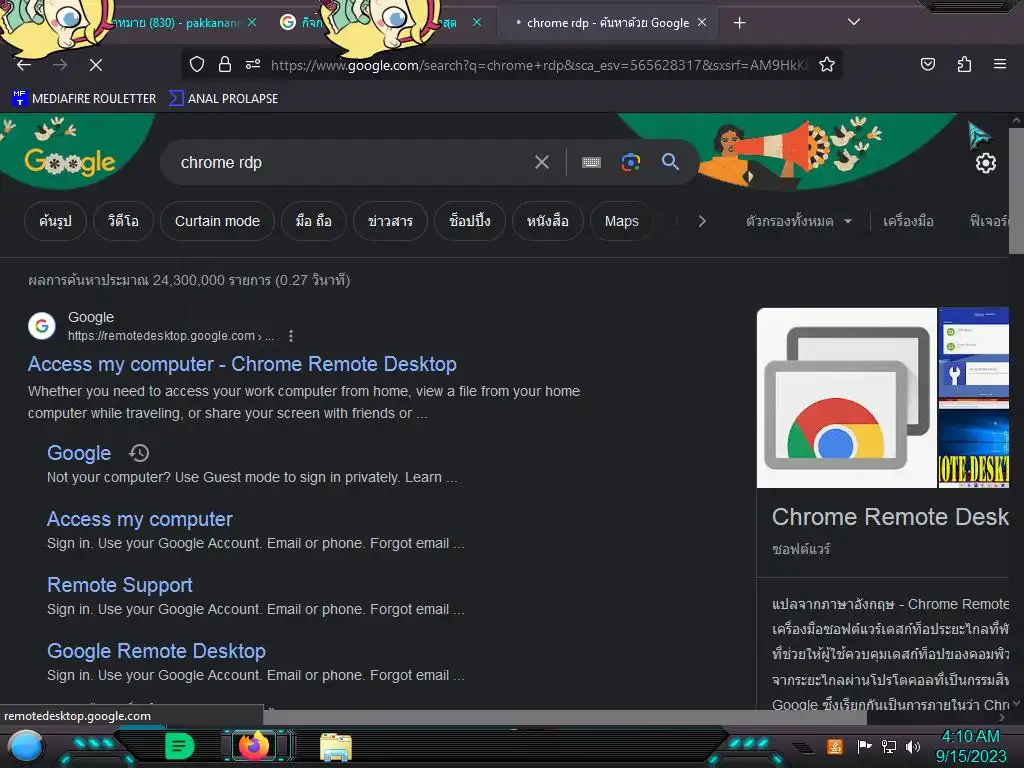Open Google quick settings gear
Screen dimensions: 1024x768
985,163
